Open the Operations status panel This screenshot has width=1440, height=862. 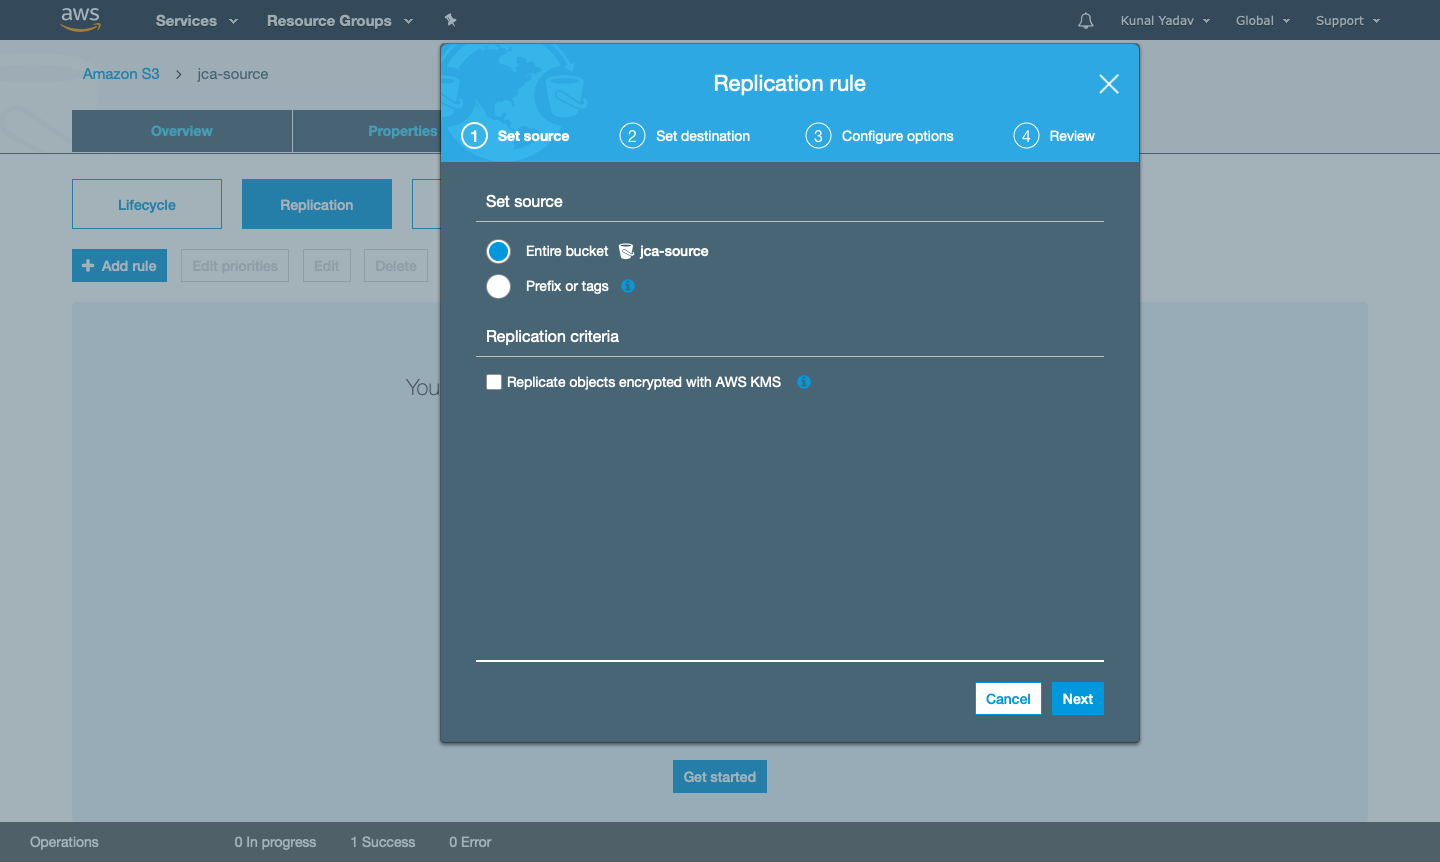[x=64, y=842]
